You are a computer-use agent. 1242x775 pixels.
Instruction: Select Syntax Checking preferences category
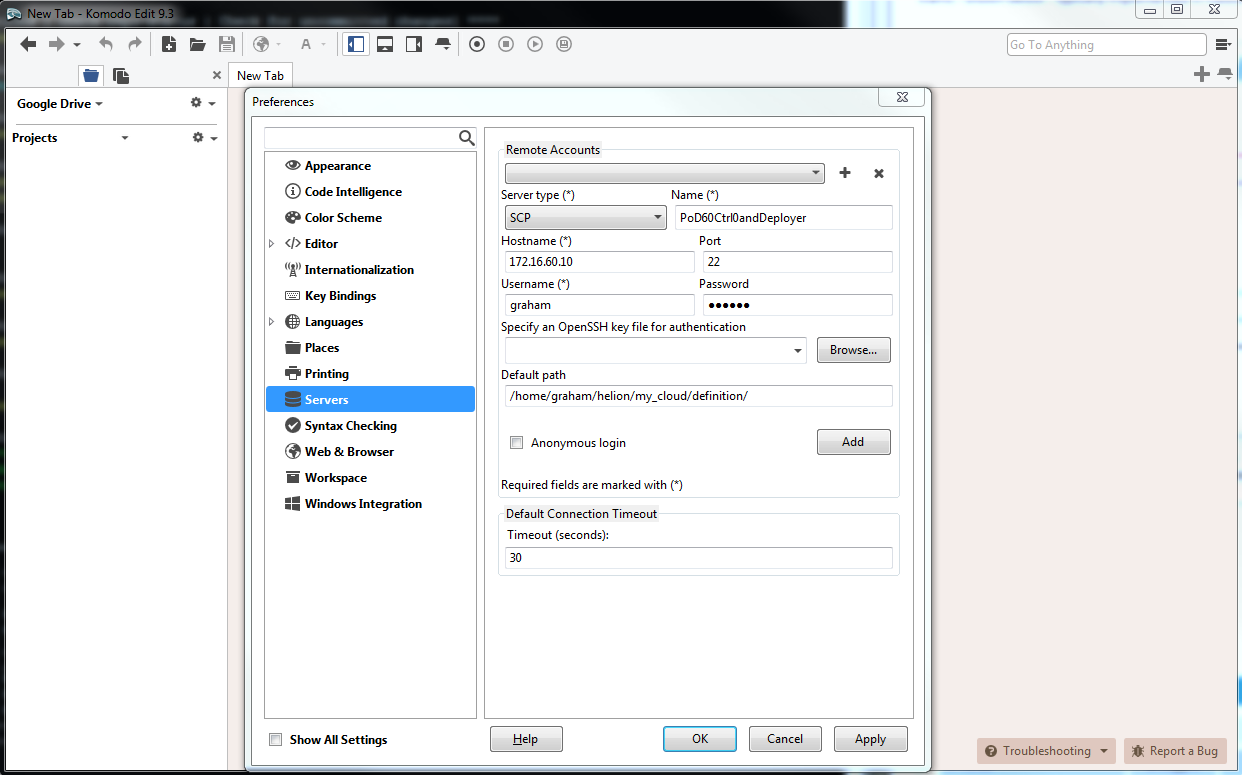350,426
